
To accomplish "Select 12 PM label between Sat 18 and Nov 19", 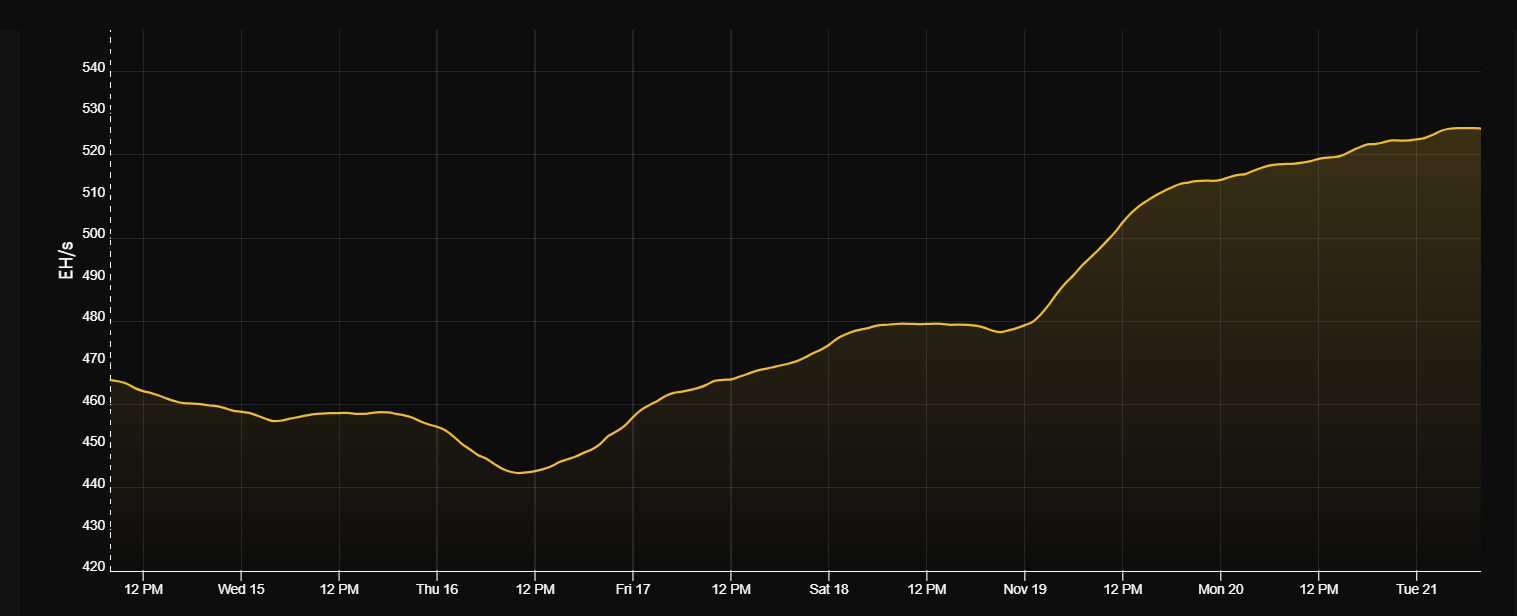I will coord(927,590).
